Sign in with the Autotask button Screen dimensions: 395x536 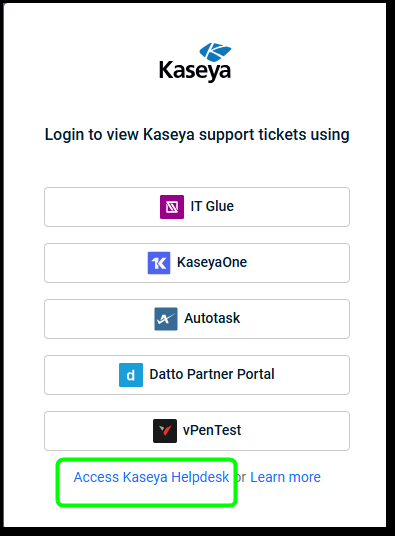point(197,319)
